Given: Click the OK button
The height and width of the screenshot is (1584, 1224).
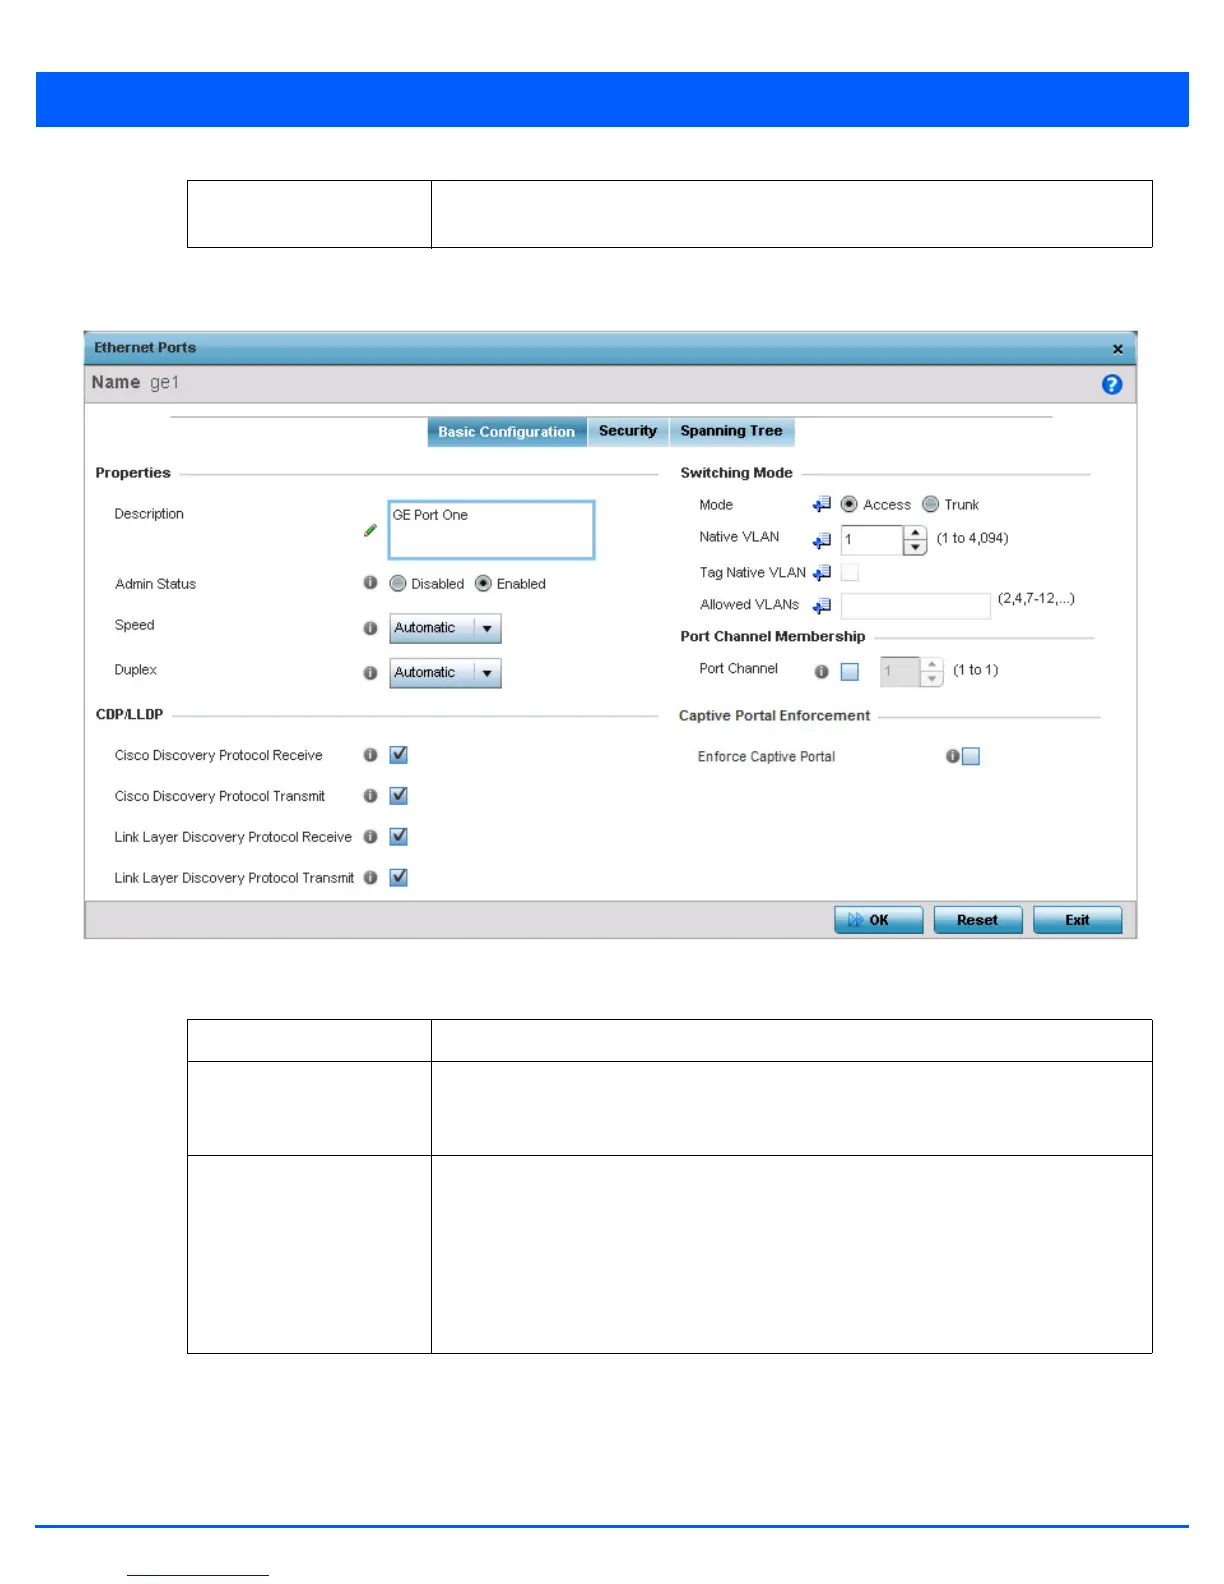Looking at the screenshot, I should click(879, 920).
